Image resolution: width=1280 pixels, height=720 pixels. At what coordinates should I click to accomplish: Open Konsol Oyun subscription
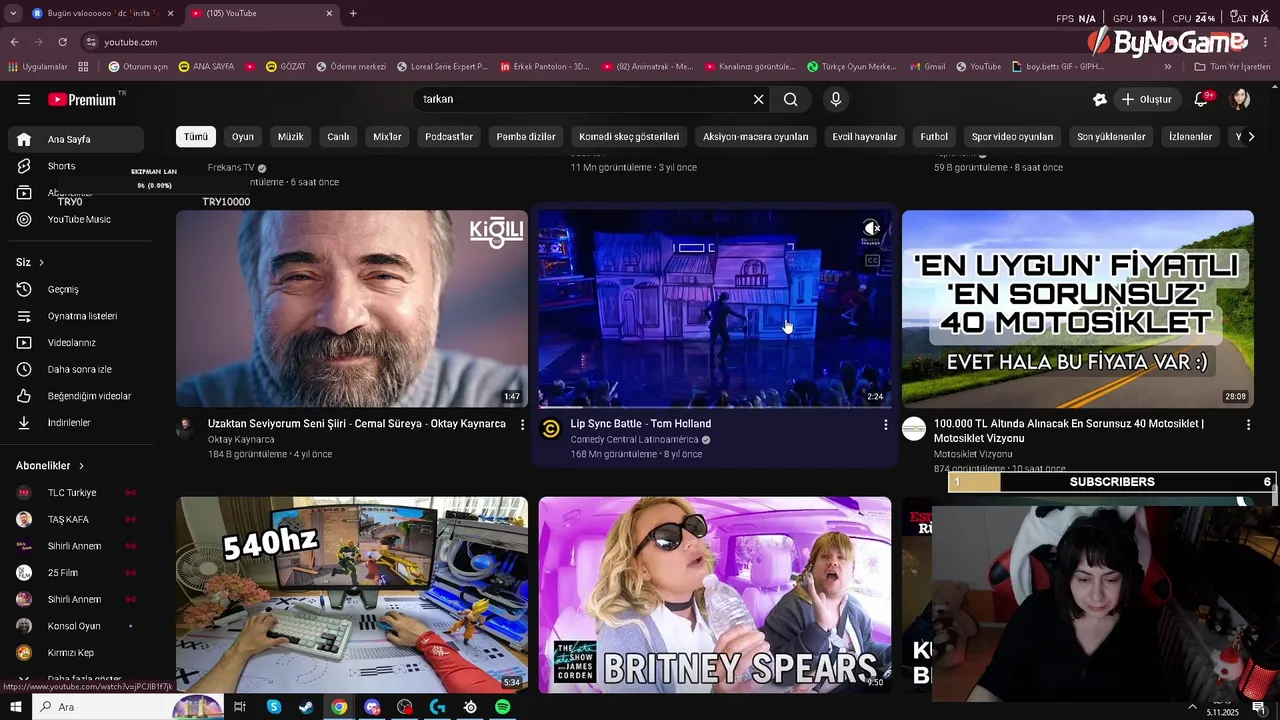click(x=76, y=626)
